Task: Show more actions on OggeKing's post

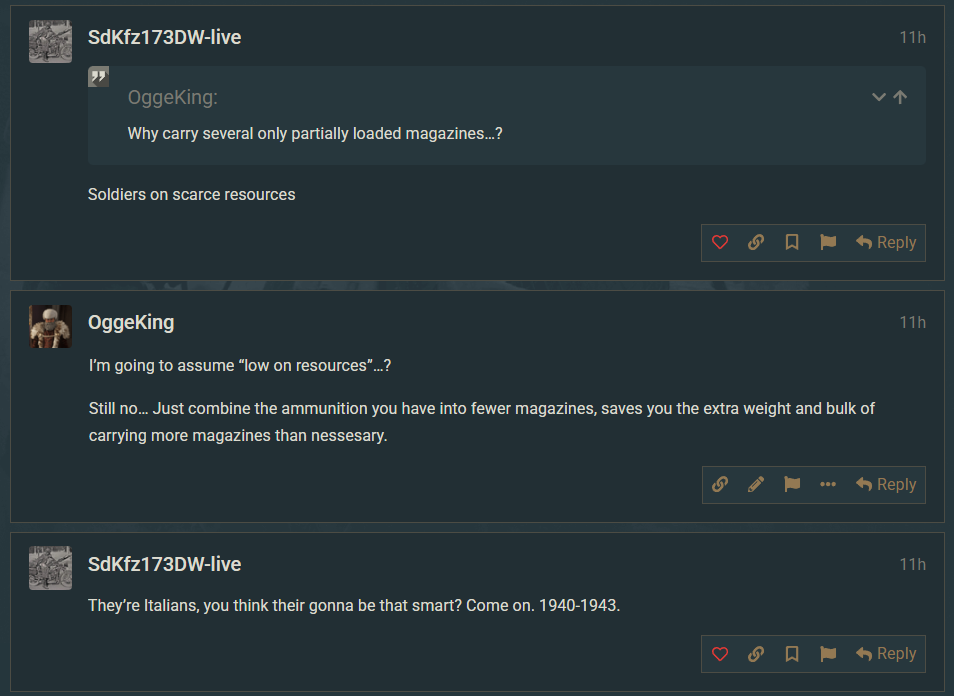Action: (828, 484)
